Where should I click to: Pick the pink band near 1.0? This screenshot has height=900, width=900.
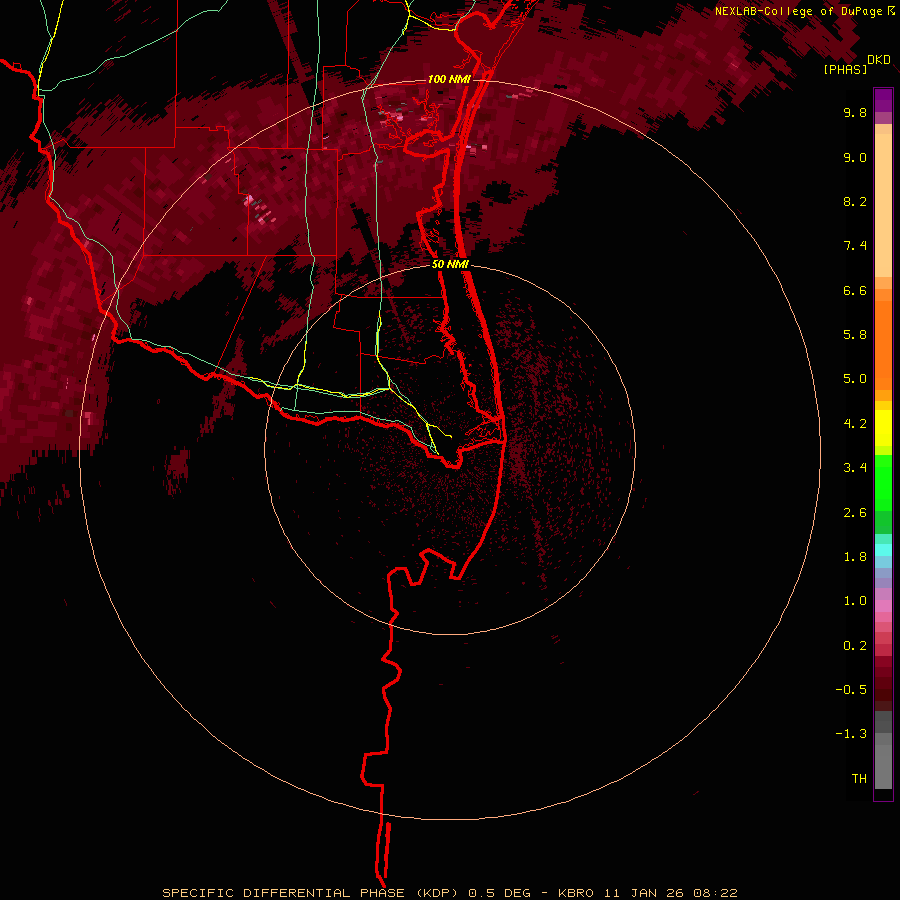883,606
